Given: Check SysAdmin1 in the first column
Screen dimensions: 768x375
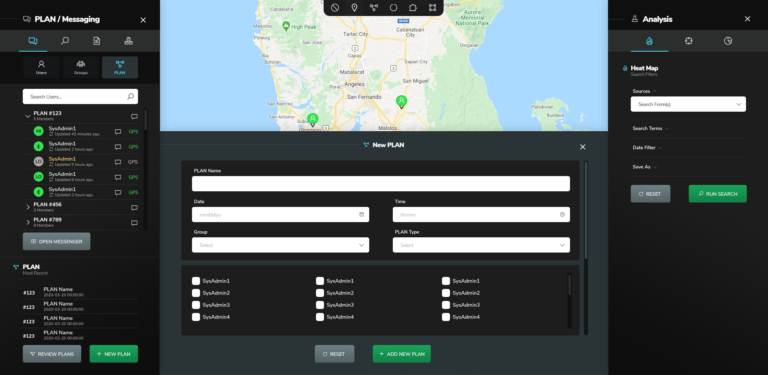Looking at the screenshot, I should coord(196,281).
